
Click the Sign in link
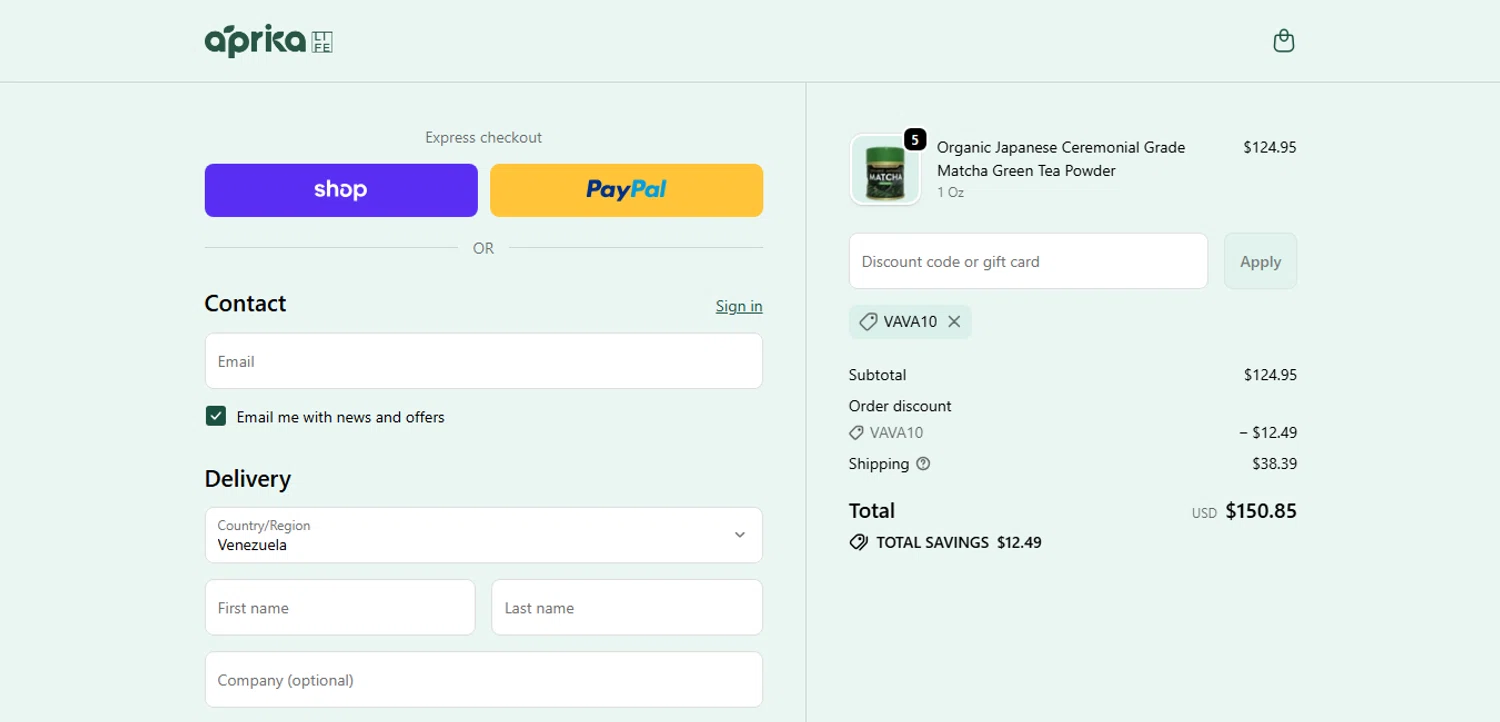click(739, 306)
